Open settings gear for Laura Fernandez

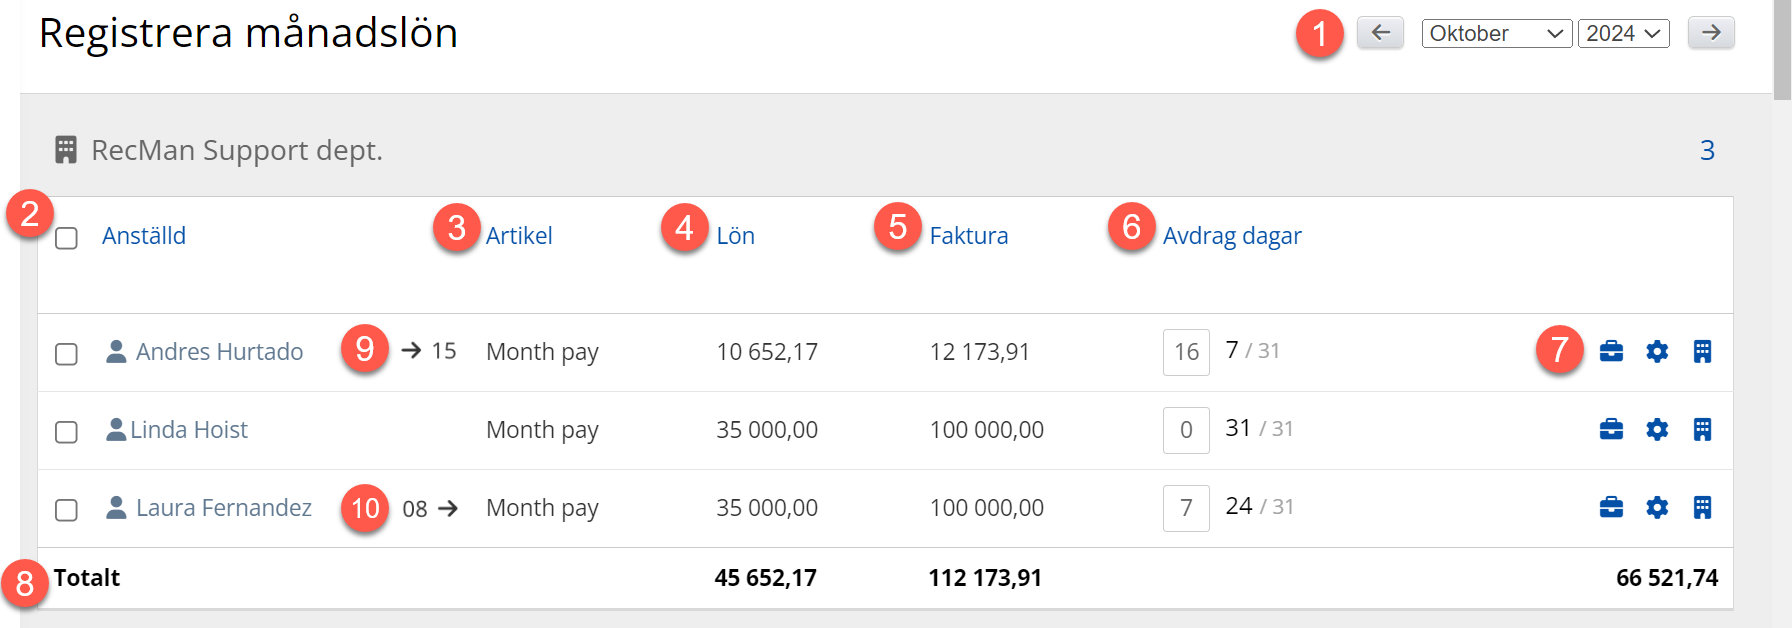(1657, 508)
